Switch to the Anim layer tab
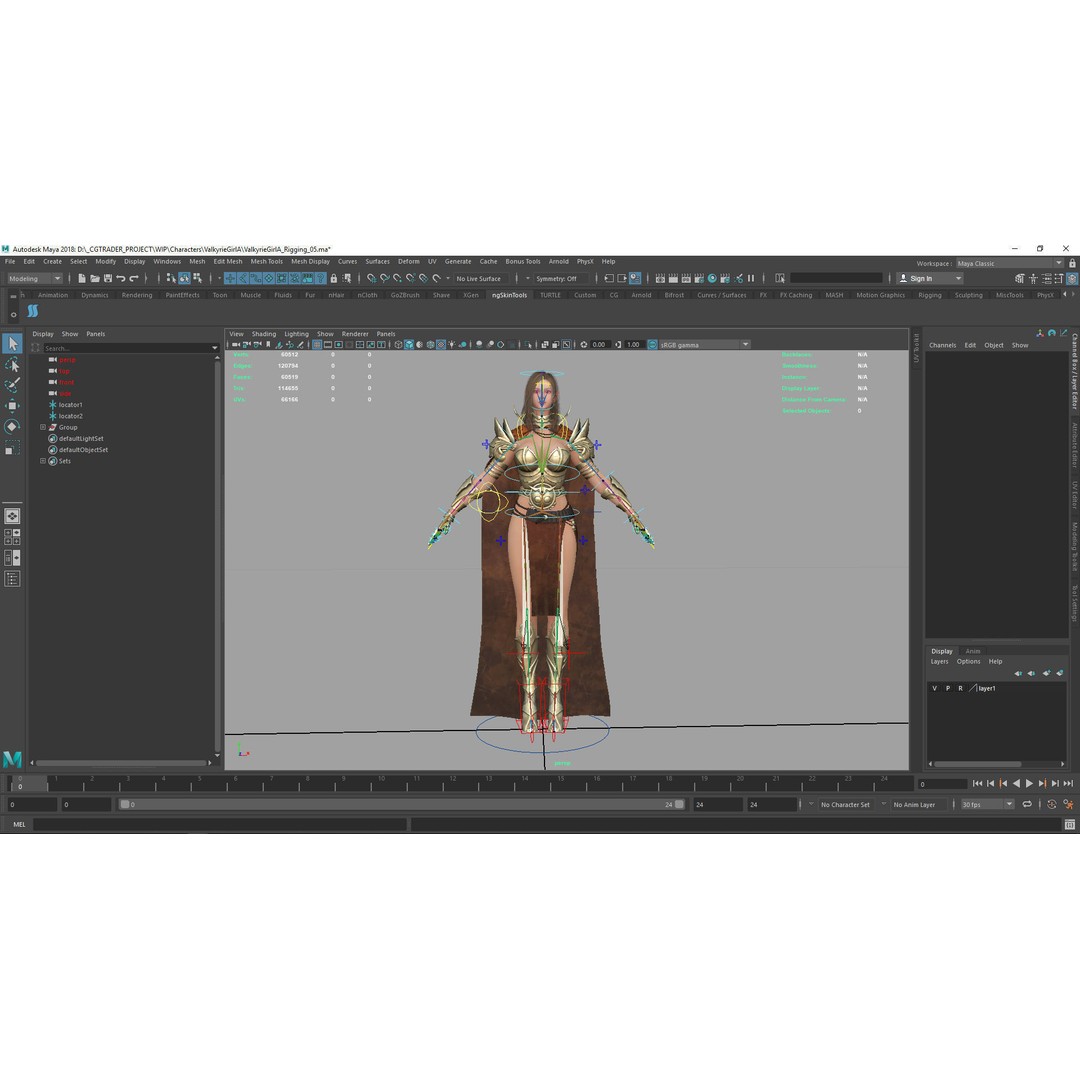Viewport: 1080px width, 1080px height. 973,651
